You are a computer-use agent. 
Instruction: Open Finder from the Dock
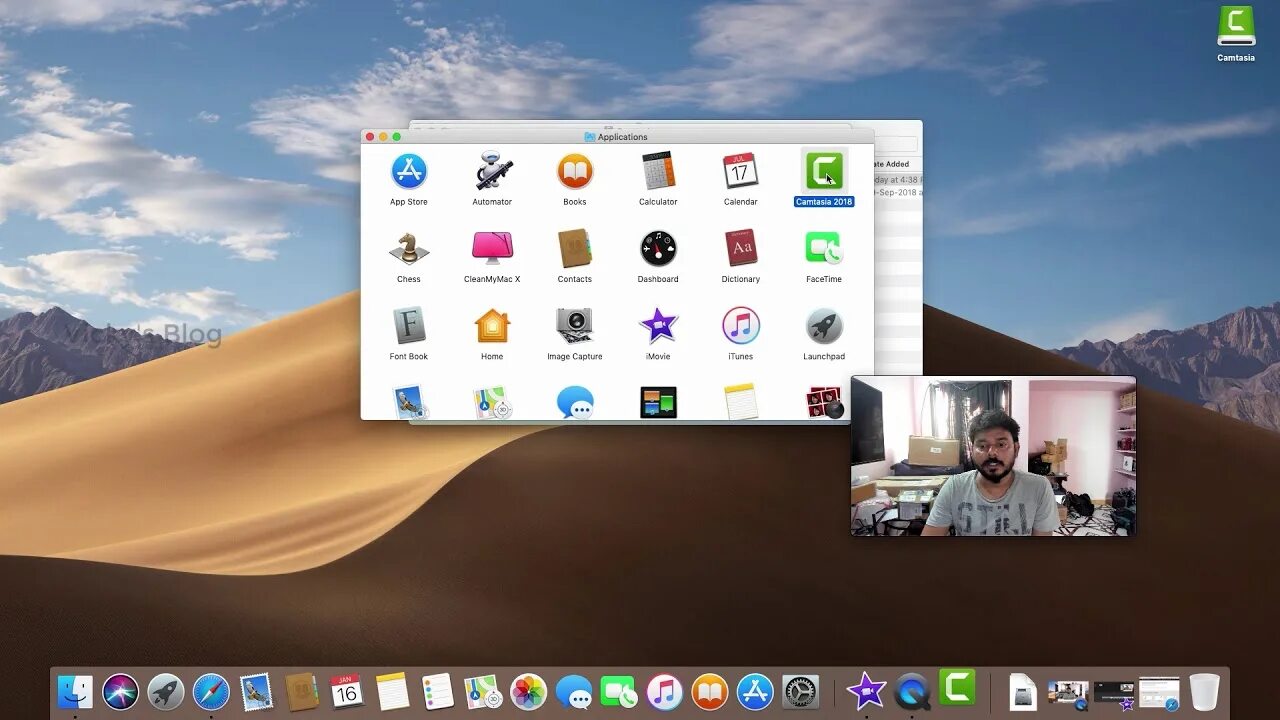(x=75, y=692)
